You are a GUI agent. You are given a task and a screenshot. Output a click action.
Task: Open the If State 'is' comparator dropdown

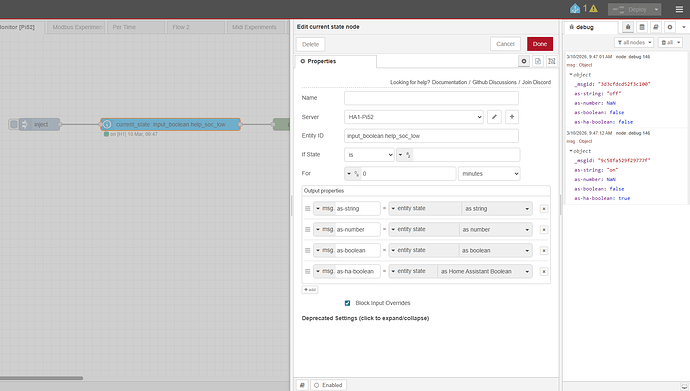pyautogui.click(x=369, y=155)
